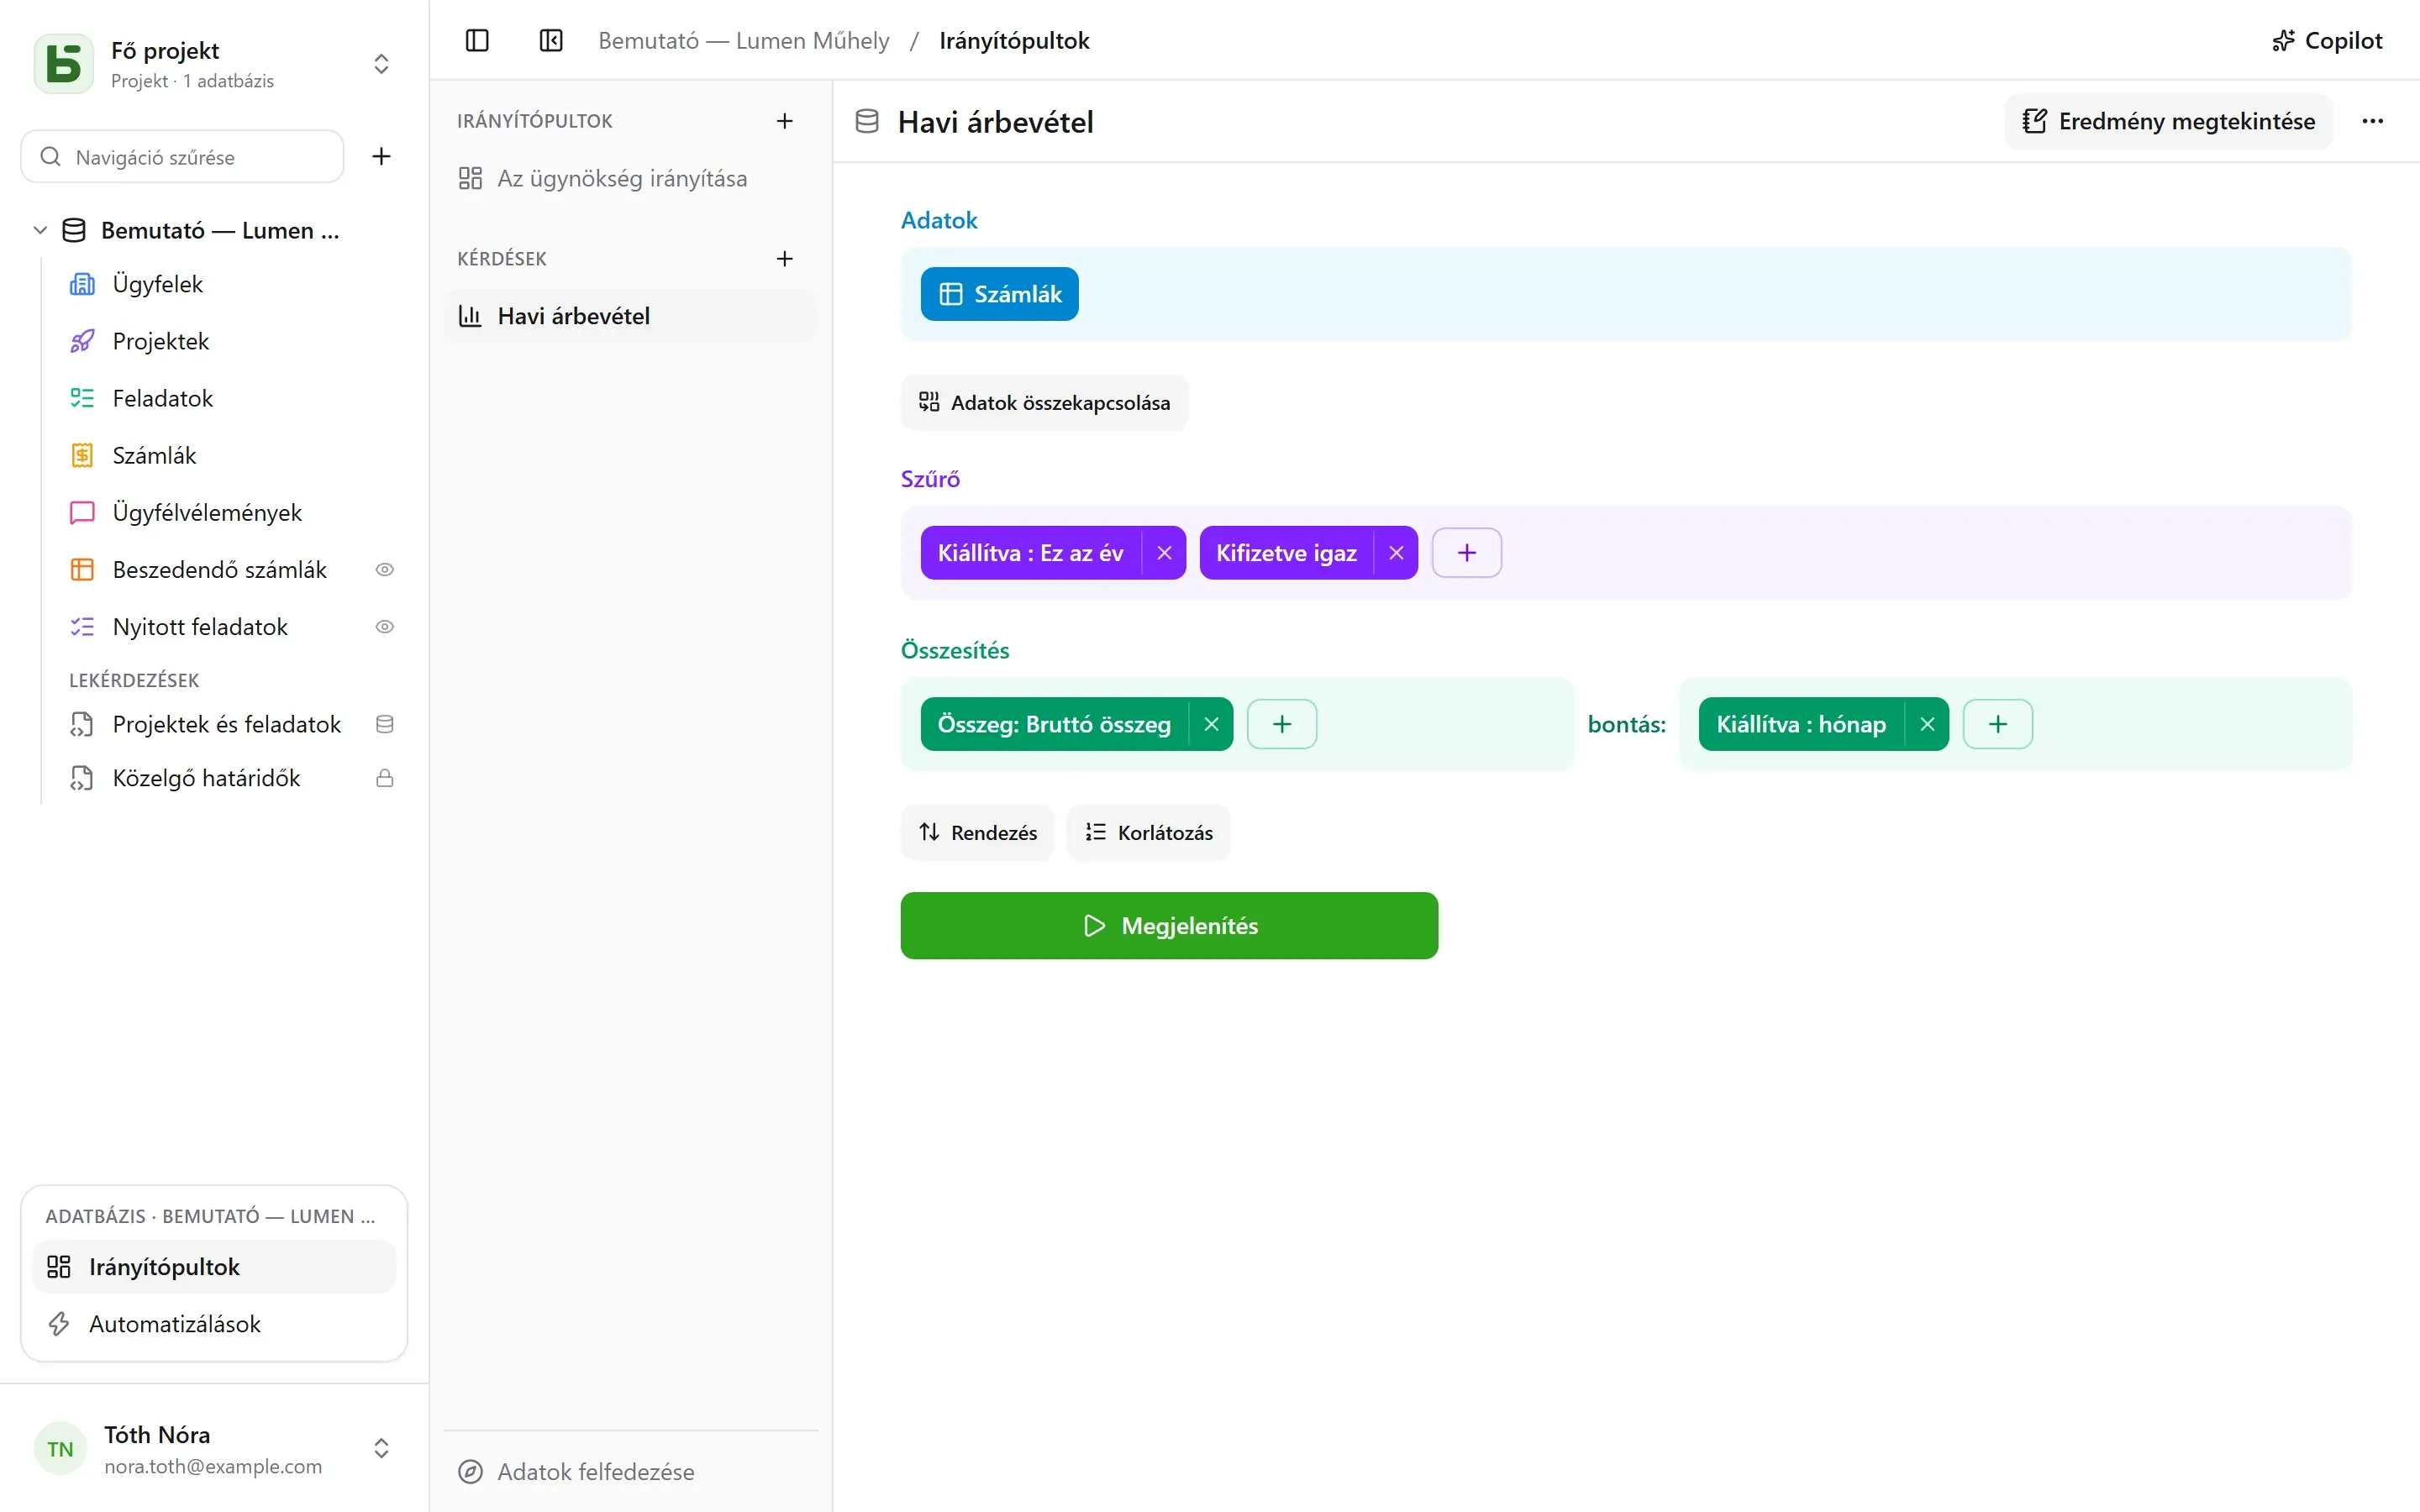Click the database icon beside Havi árbevétel title
Viewport: 2420px width, 1512px height.
[x=867, y=121]
